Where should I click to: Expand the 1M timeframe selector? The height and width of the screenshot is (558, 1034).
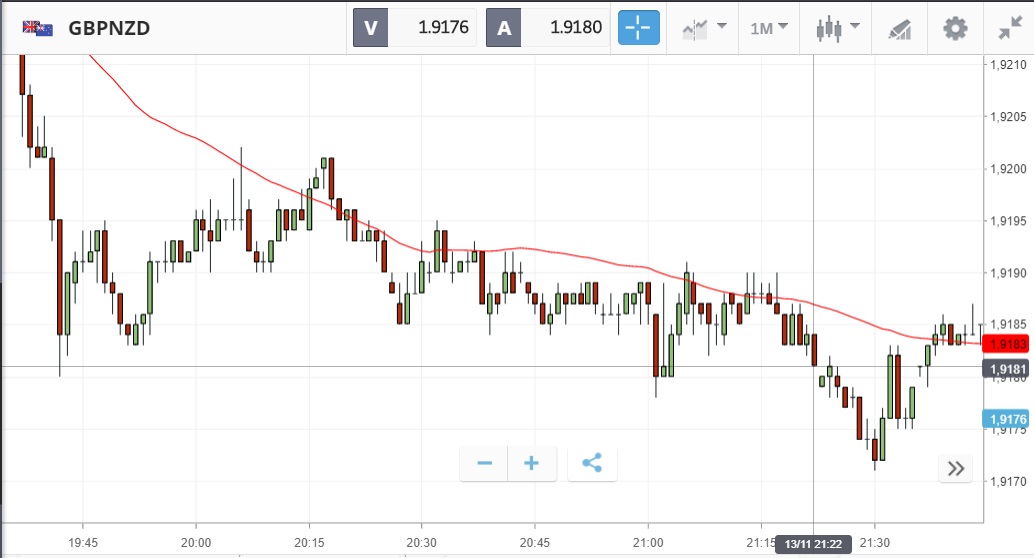[x=769, y=27]
